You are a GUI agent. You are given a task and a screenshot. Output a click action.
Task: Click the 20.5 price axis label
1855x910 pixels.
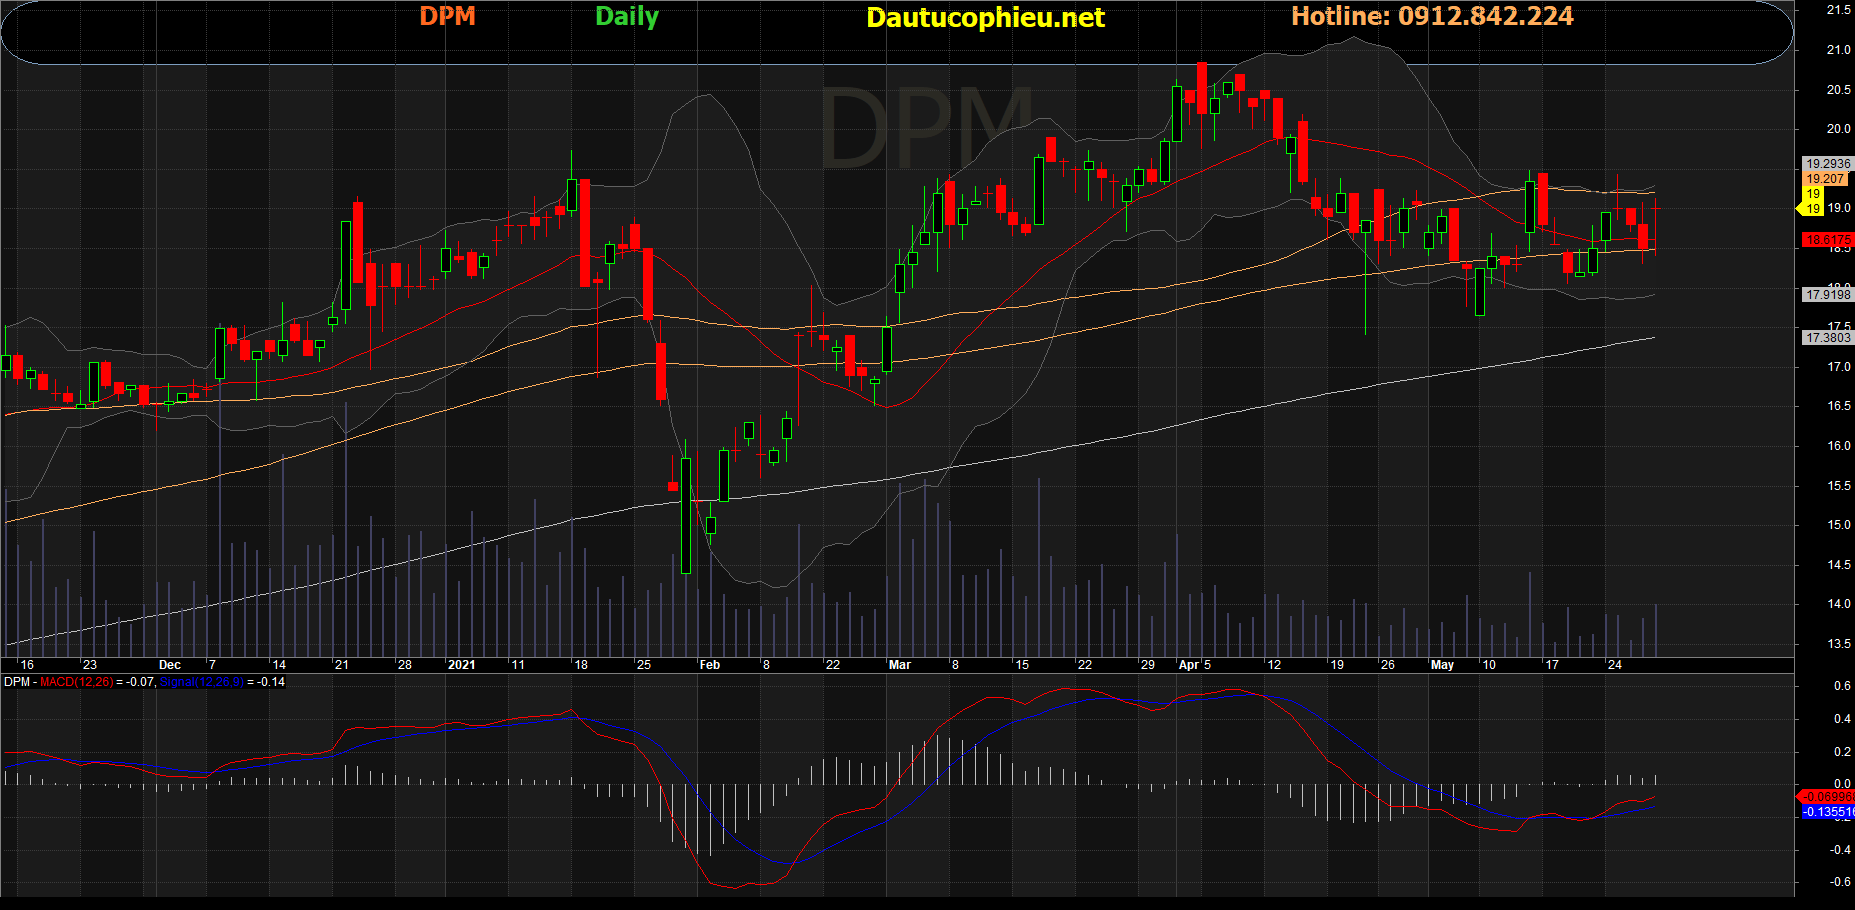[1839, 90]
